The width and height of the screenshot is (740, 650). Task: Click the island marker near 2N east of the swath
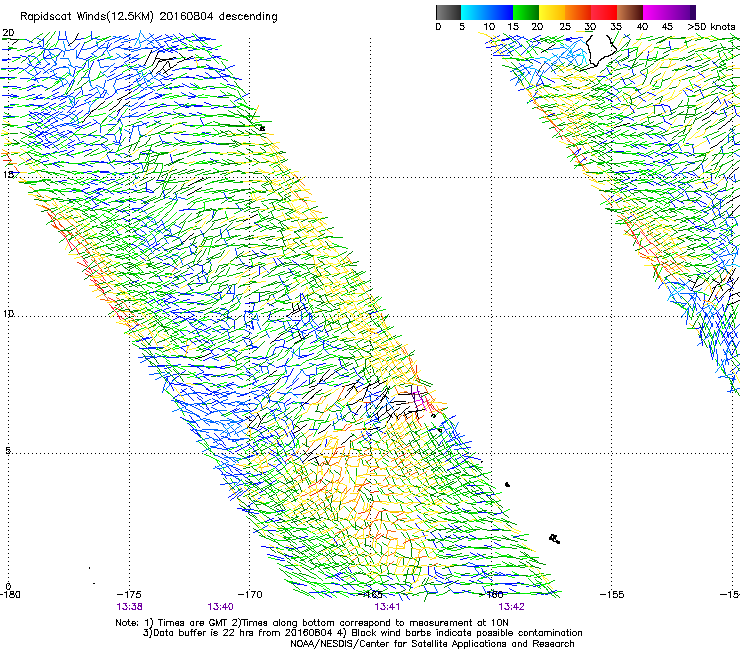[x=555, y=539]
